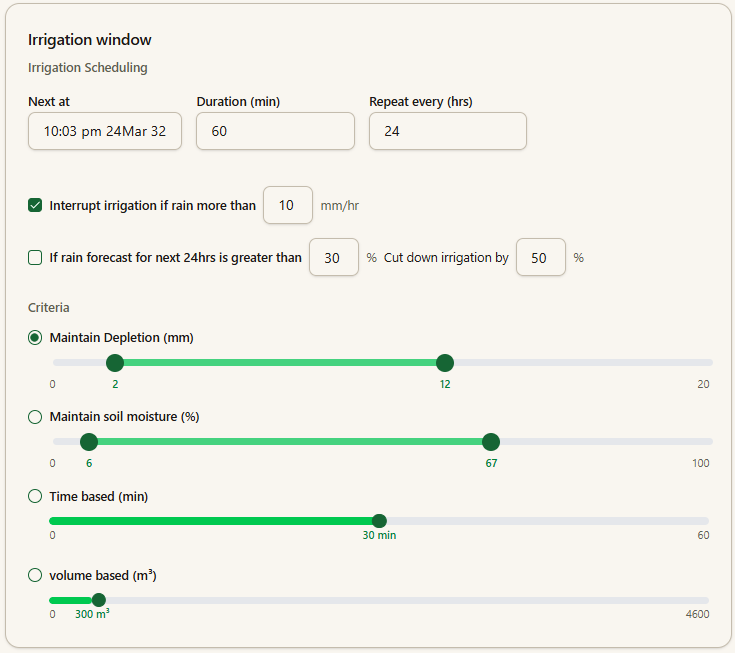
Task: Select the Time based (min) radio button
Action: [x=35, y=496]
